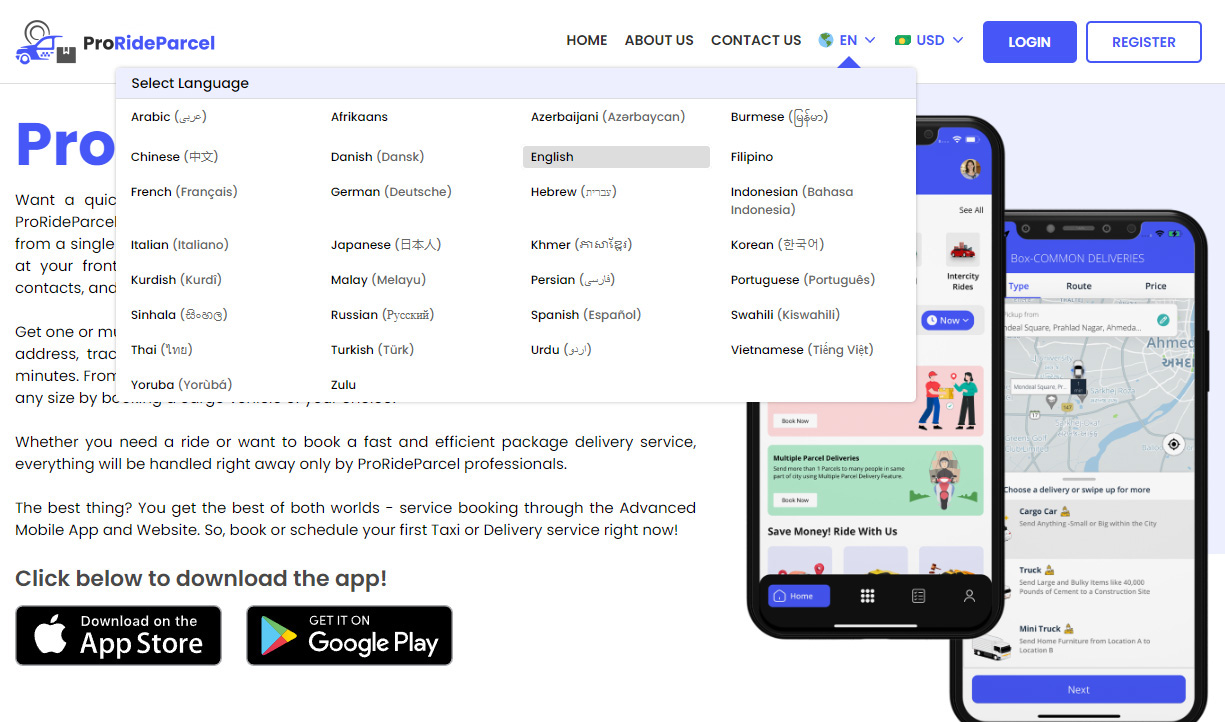Select the Price tab on phone screen

(x=1156, y=286)
